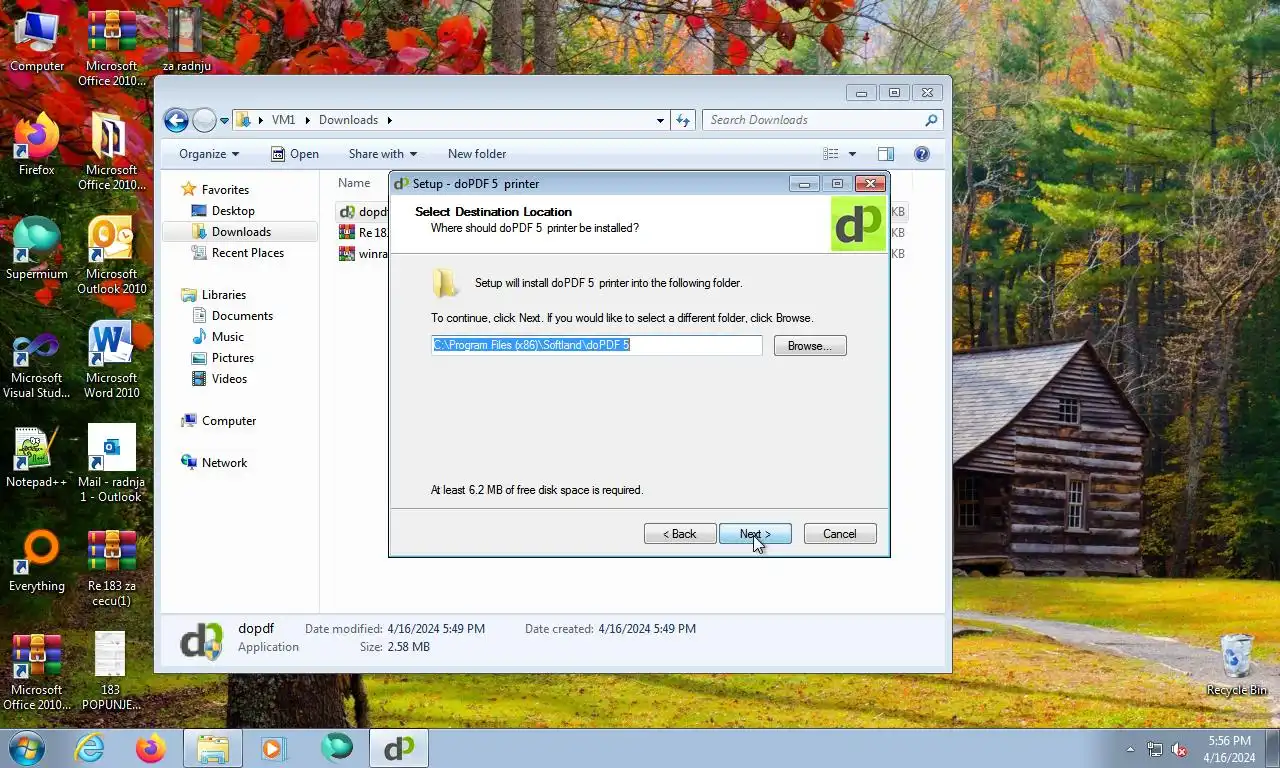Open the Pictures library
The image size is (1280, 768).
click(232, 358)
